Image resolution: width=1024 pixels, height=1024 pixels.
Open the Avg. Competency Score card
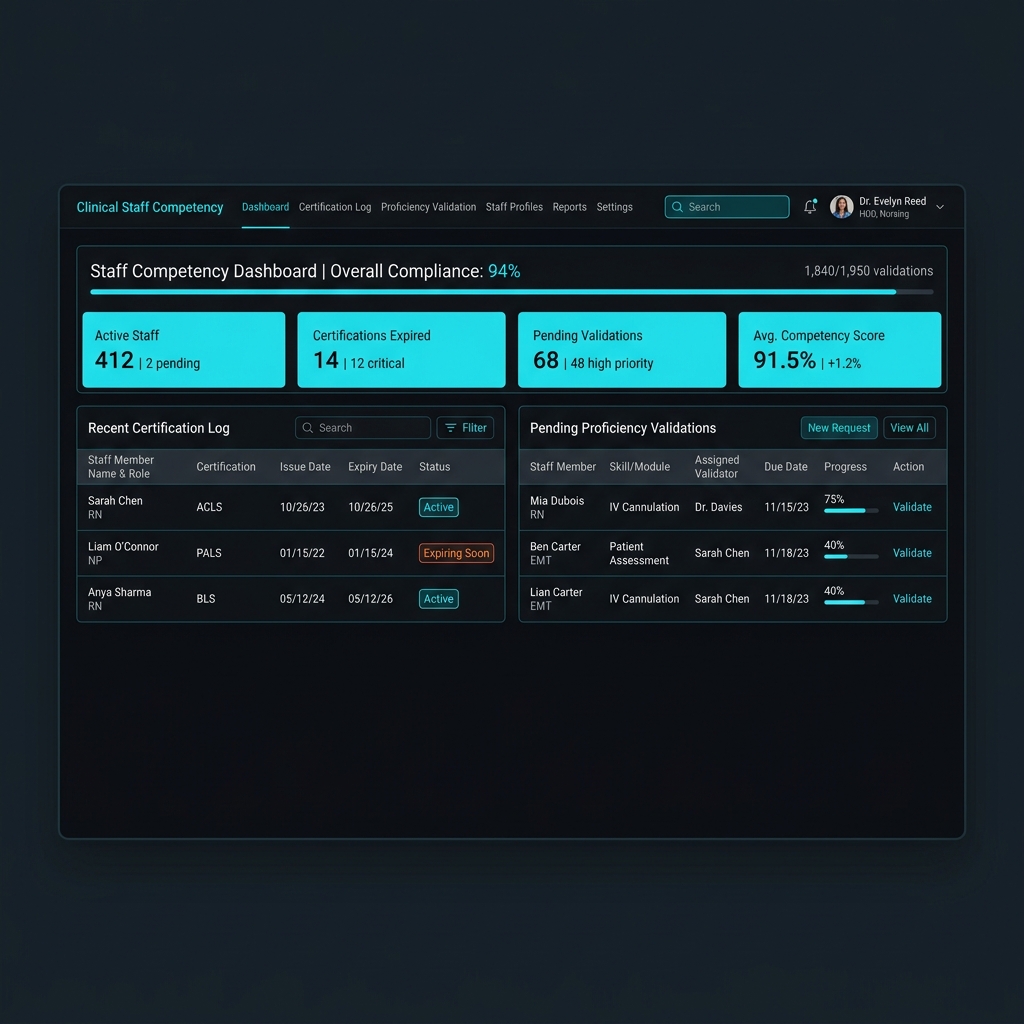[x=839, y=349]
